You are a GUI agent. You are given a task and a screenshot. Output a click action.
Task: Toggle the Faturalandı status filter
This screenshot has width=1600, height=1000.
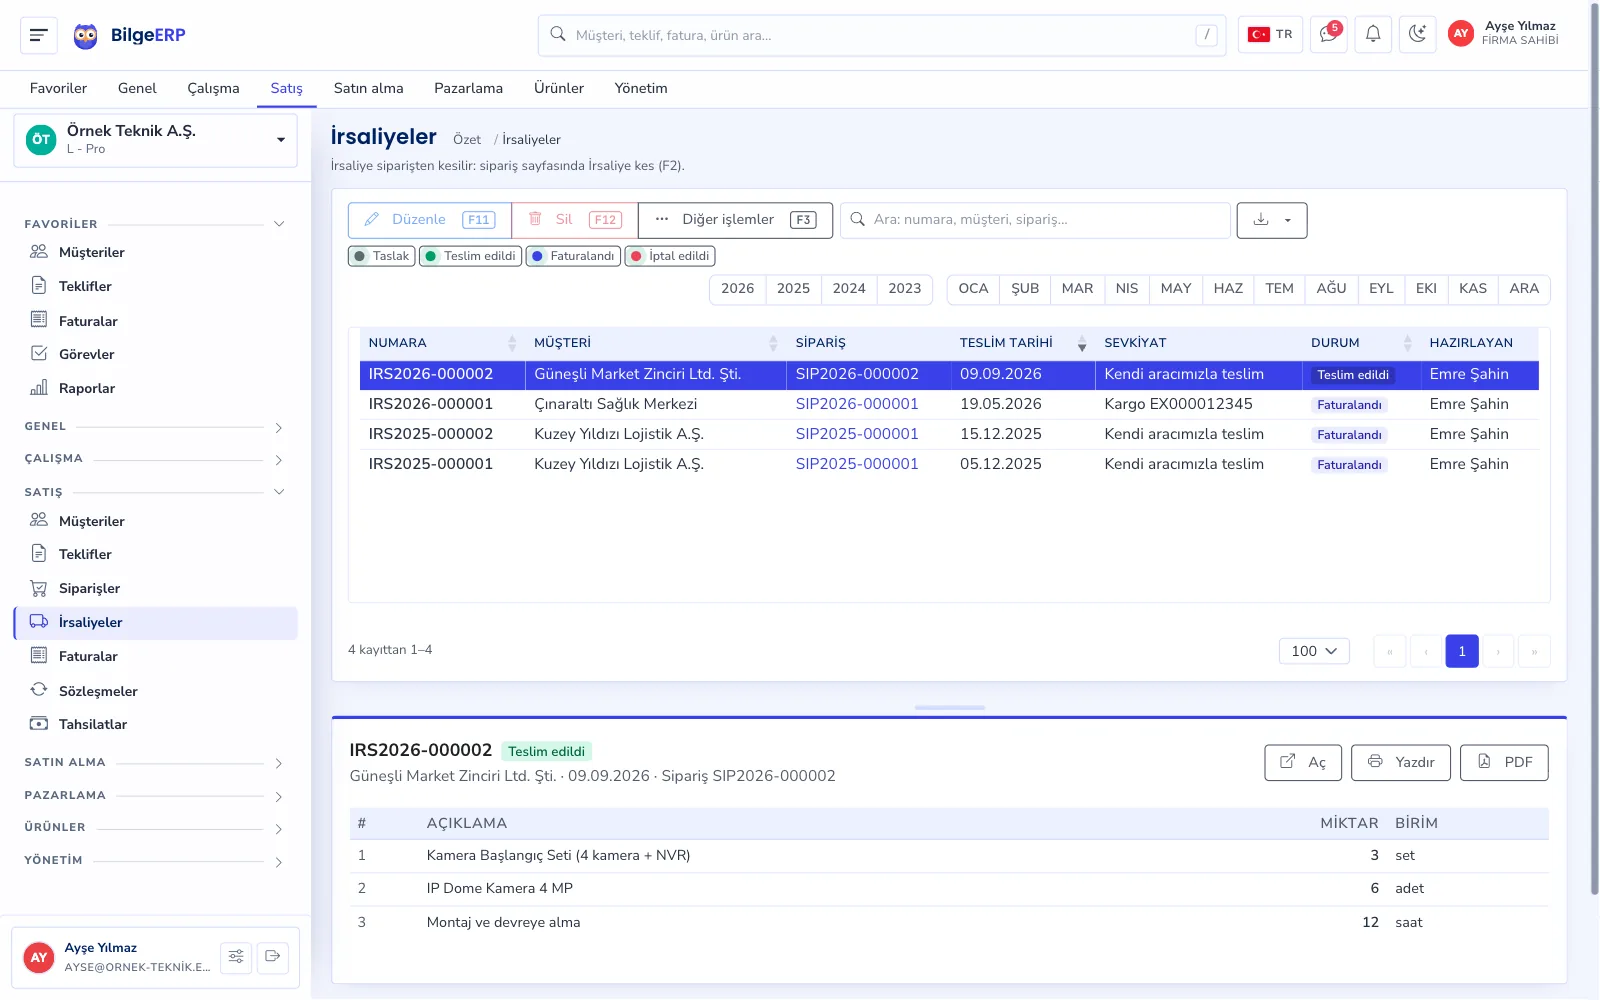[x=573, y=256]
